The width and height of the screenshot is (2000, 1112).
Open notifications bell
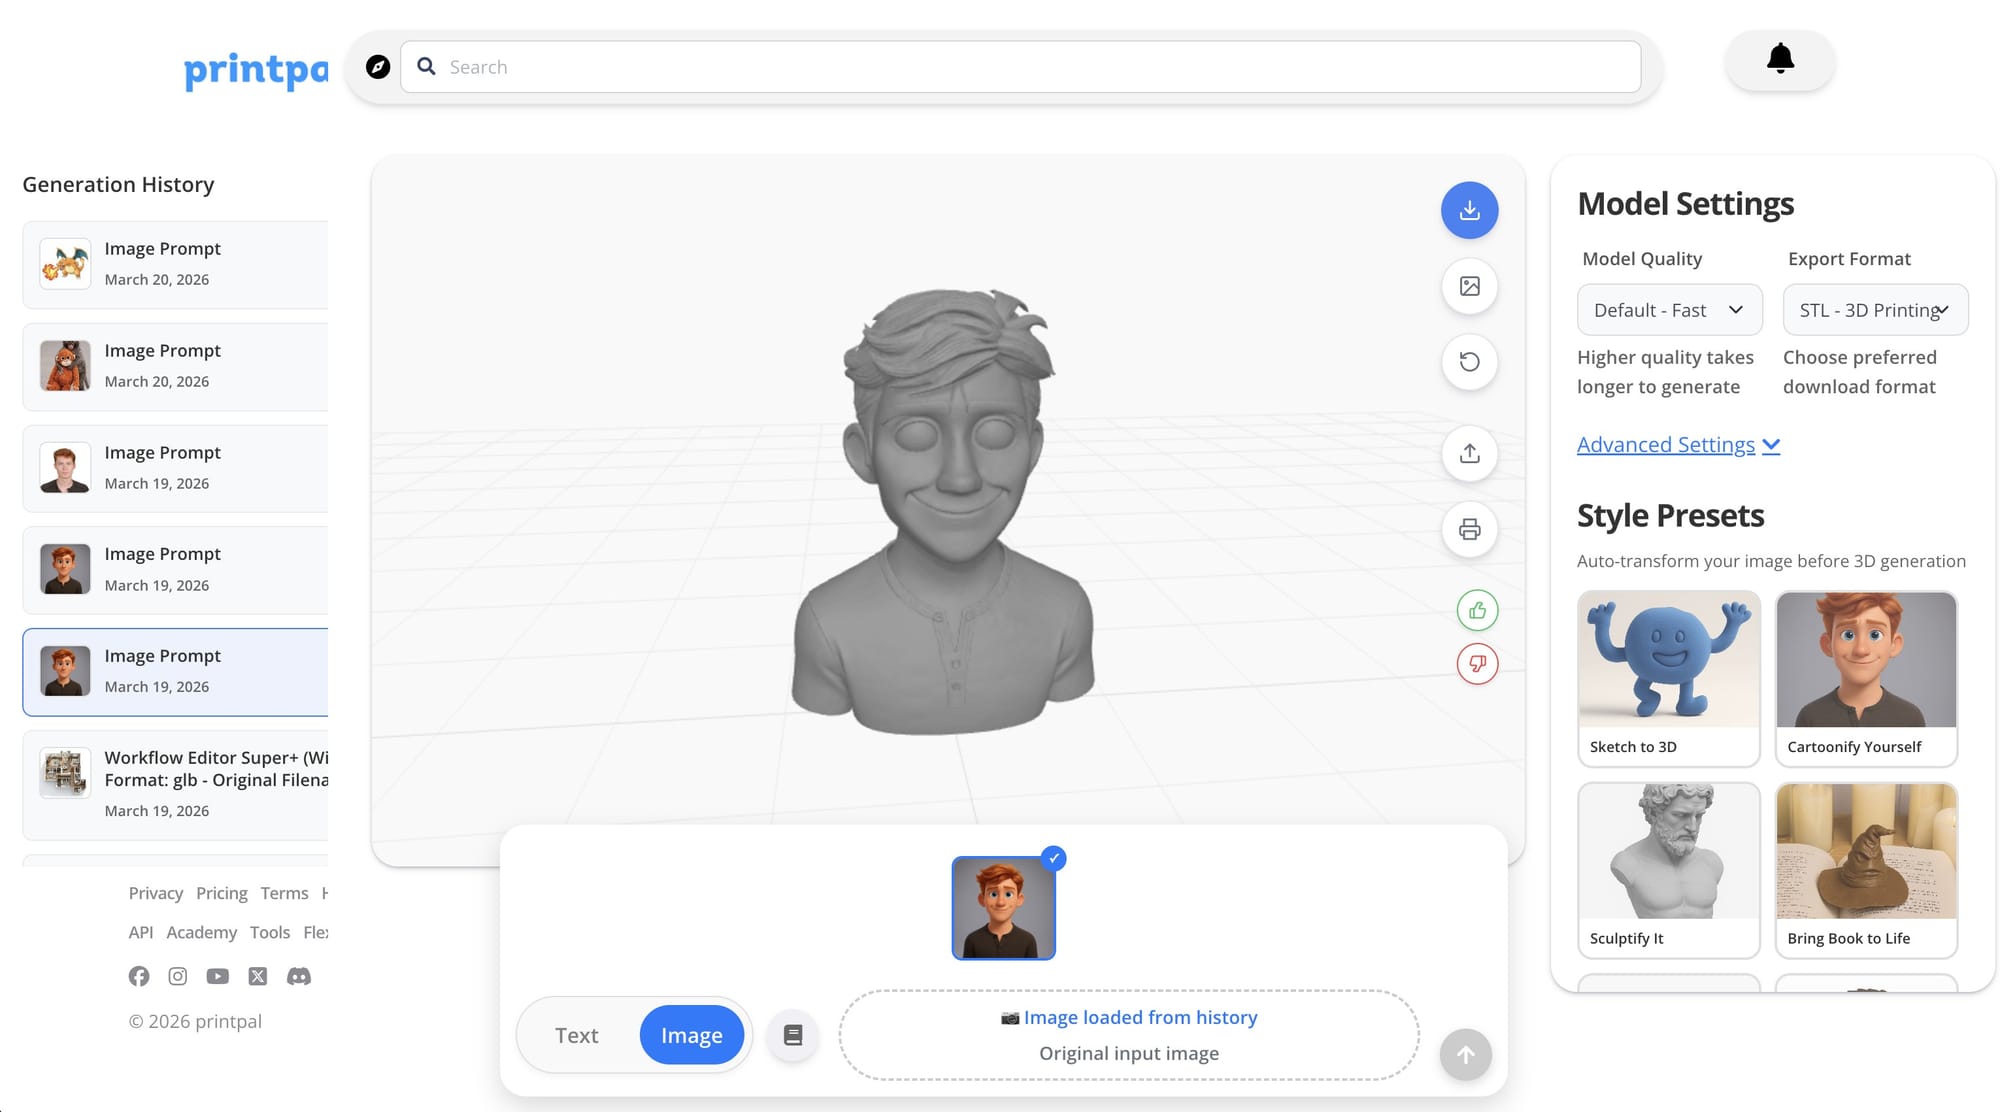click(1780, 60)
